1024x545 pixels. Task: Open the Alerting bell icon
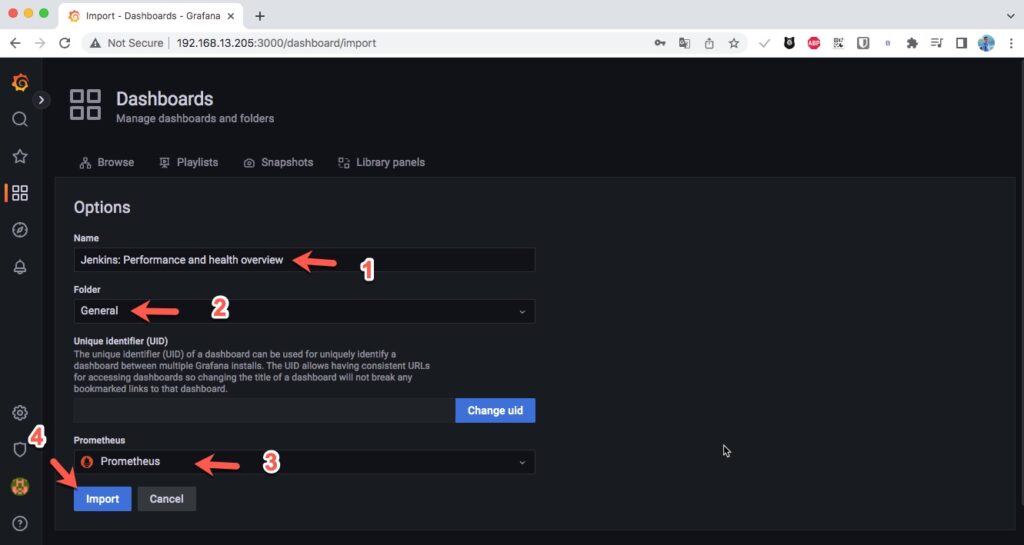click(20, 267)
